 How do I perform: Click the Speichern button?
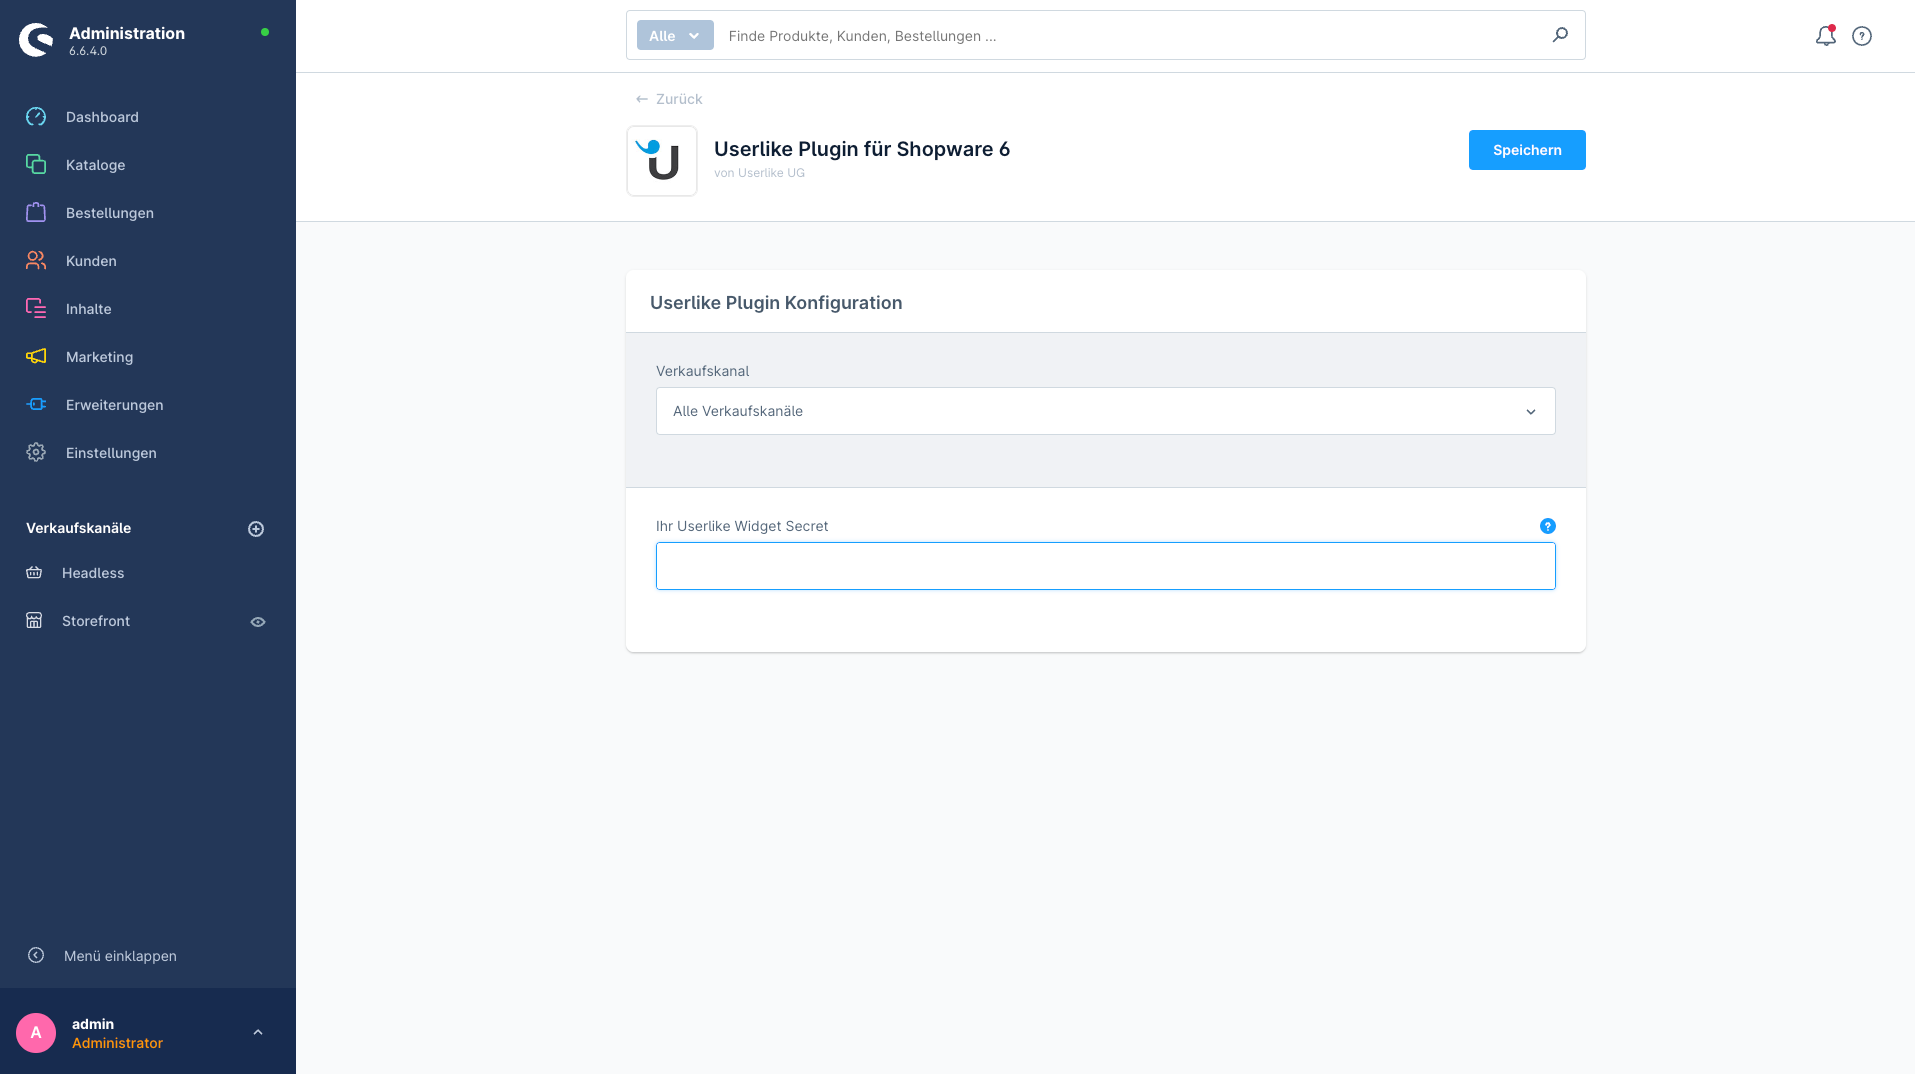pos(1527,150)
